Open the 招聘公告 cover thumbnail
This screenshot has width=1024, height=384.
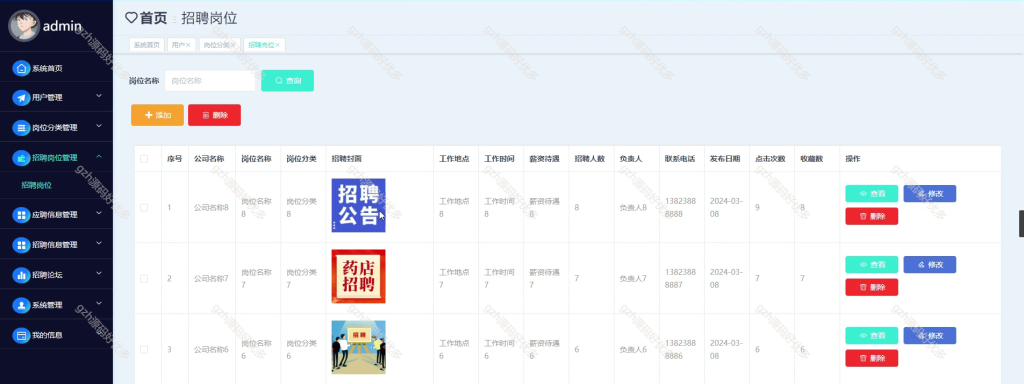pyautogui.click(x=359, y=205)
